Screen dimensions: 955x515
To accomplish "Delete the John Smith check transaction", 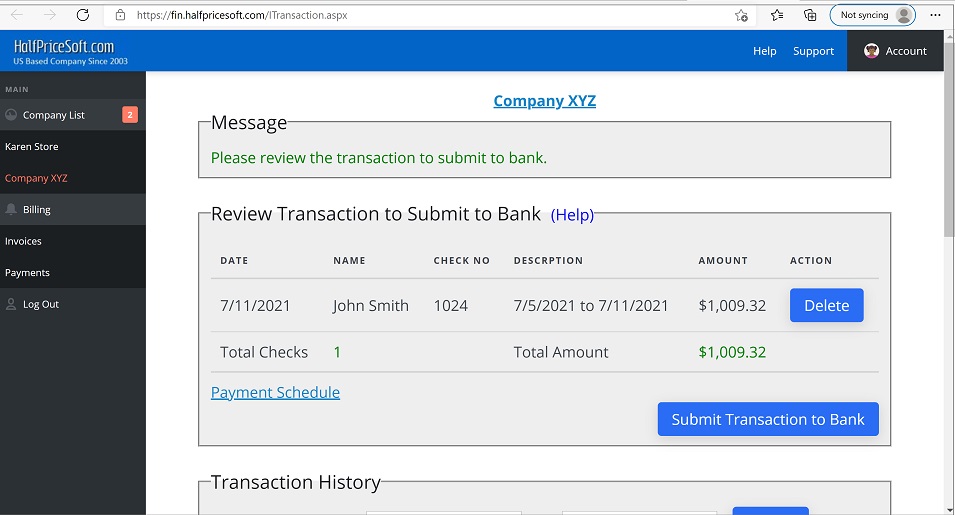I will click(826, 306).
